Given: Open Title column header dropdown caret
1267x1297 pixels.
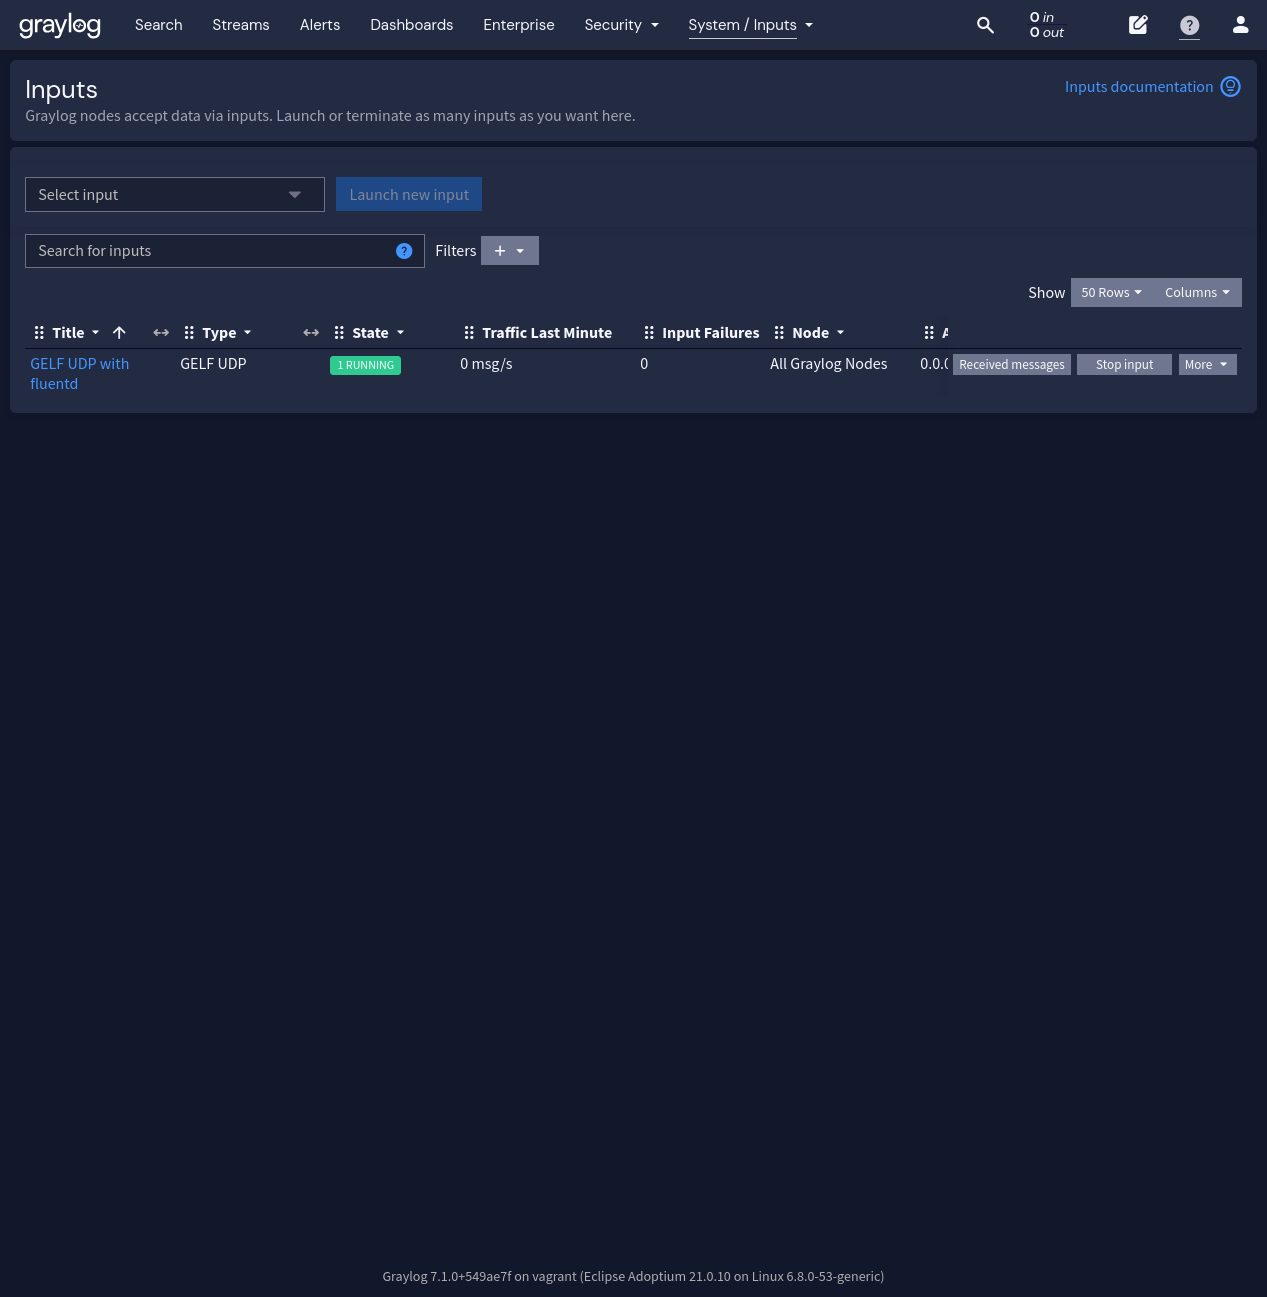Looking at the screenshot, I should (96, 333).
